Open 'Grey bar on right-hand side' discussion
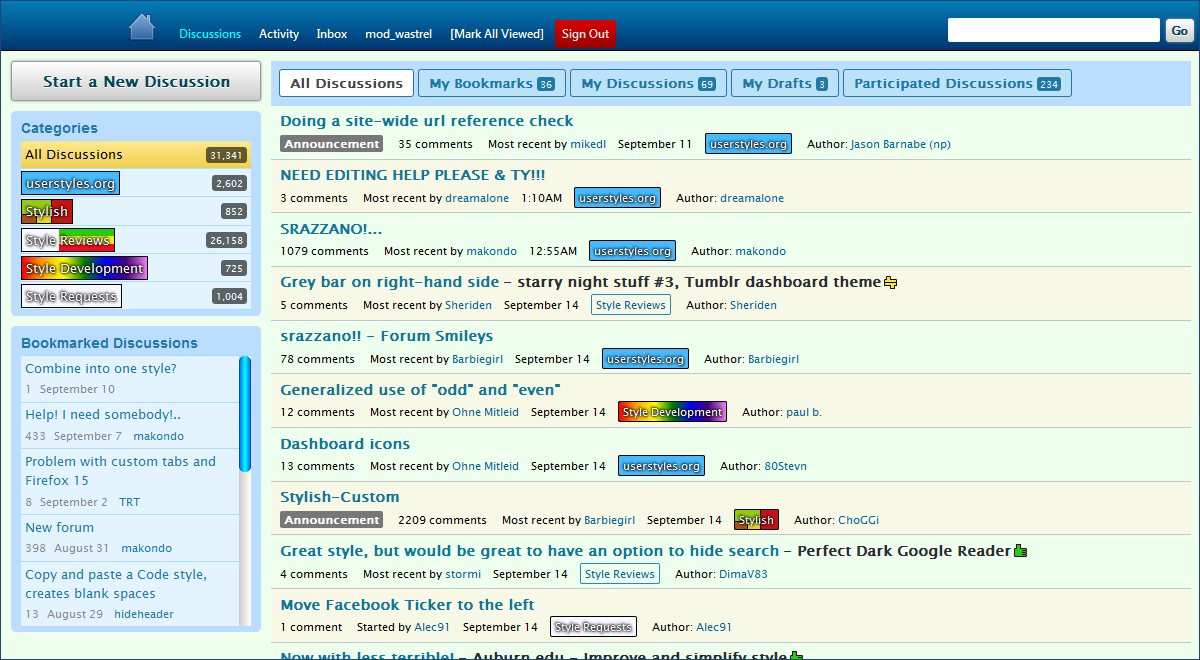 point(389,282)
